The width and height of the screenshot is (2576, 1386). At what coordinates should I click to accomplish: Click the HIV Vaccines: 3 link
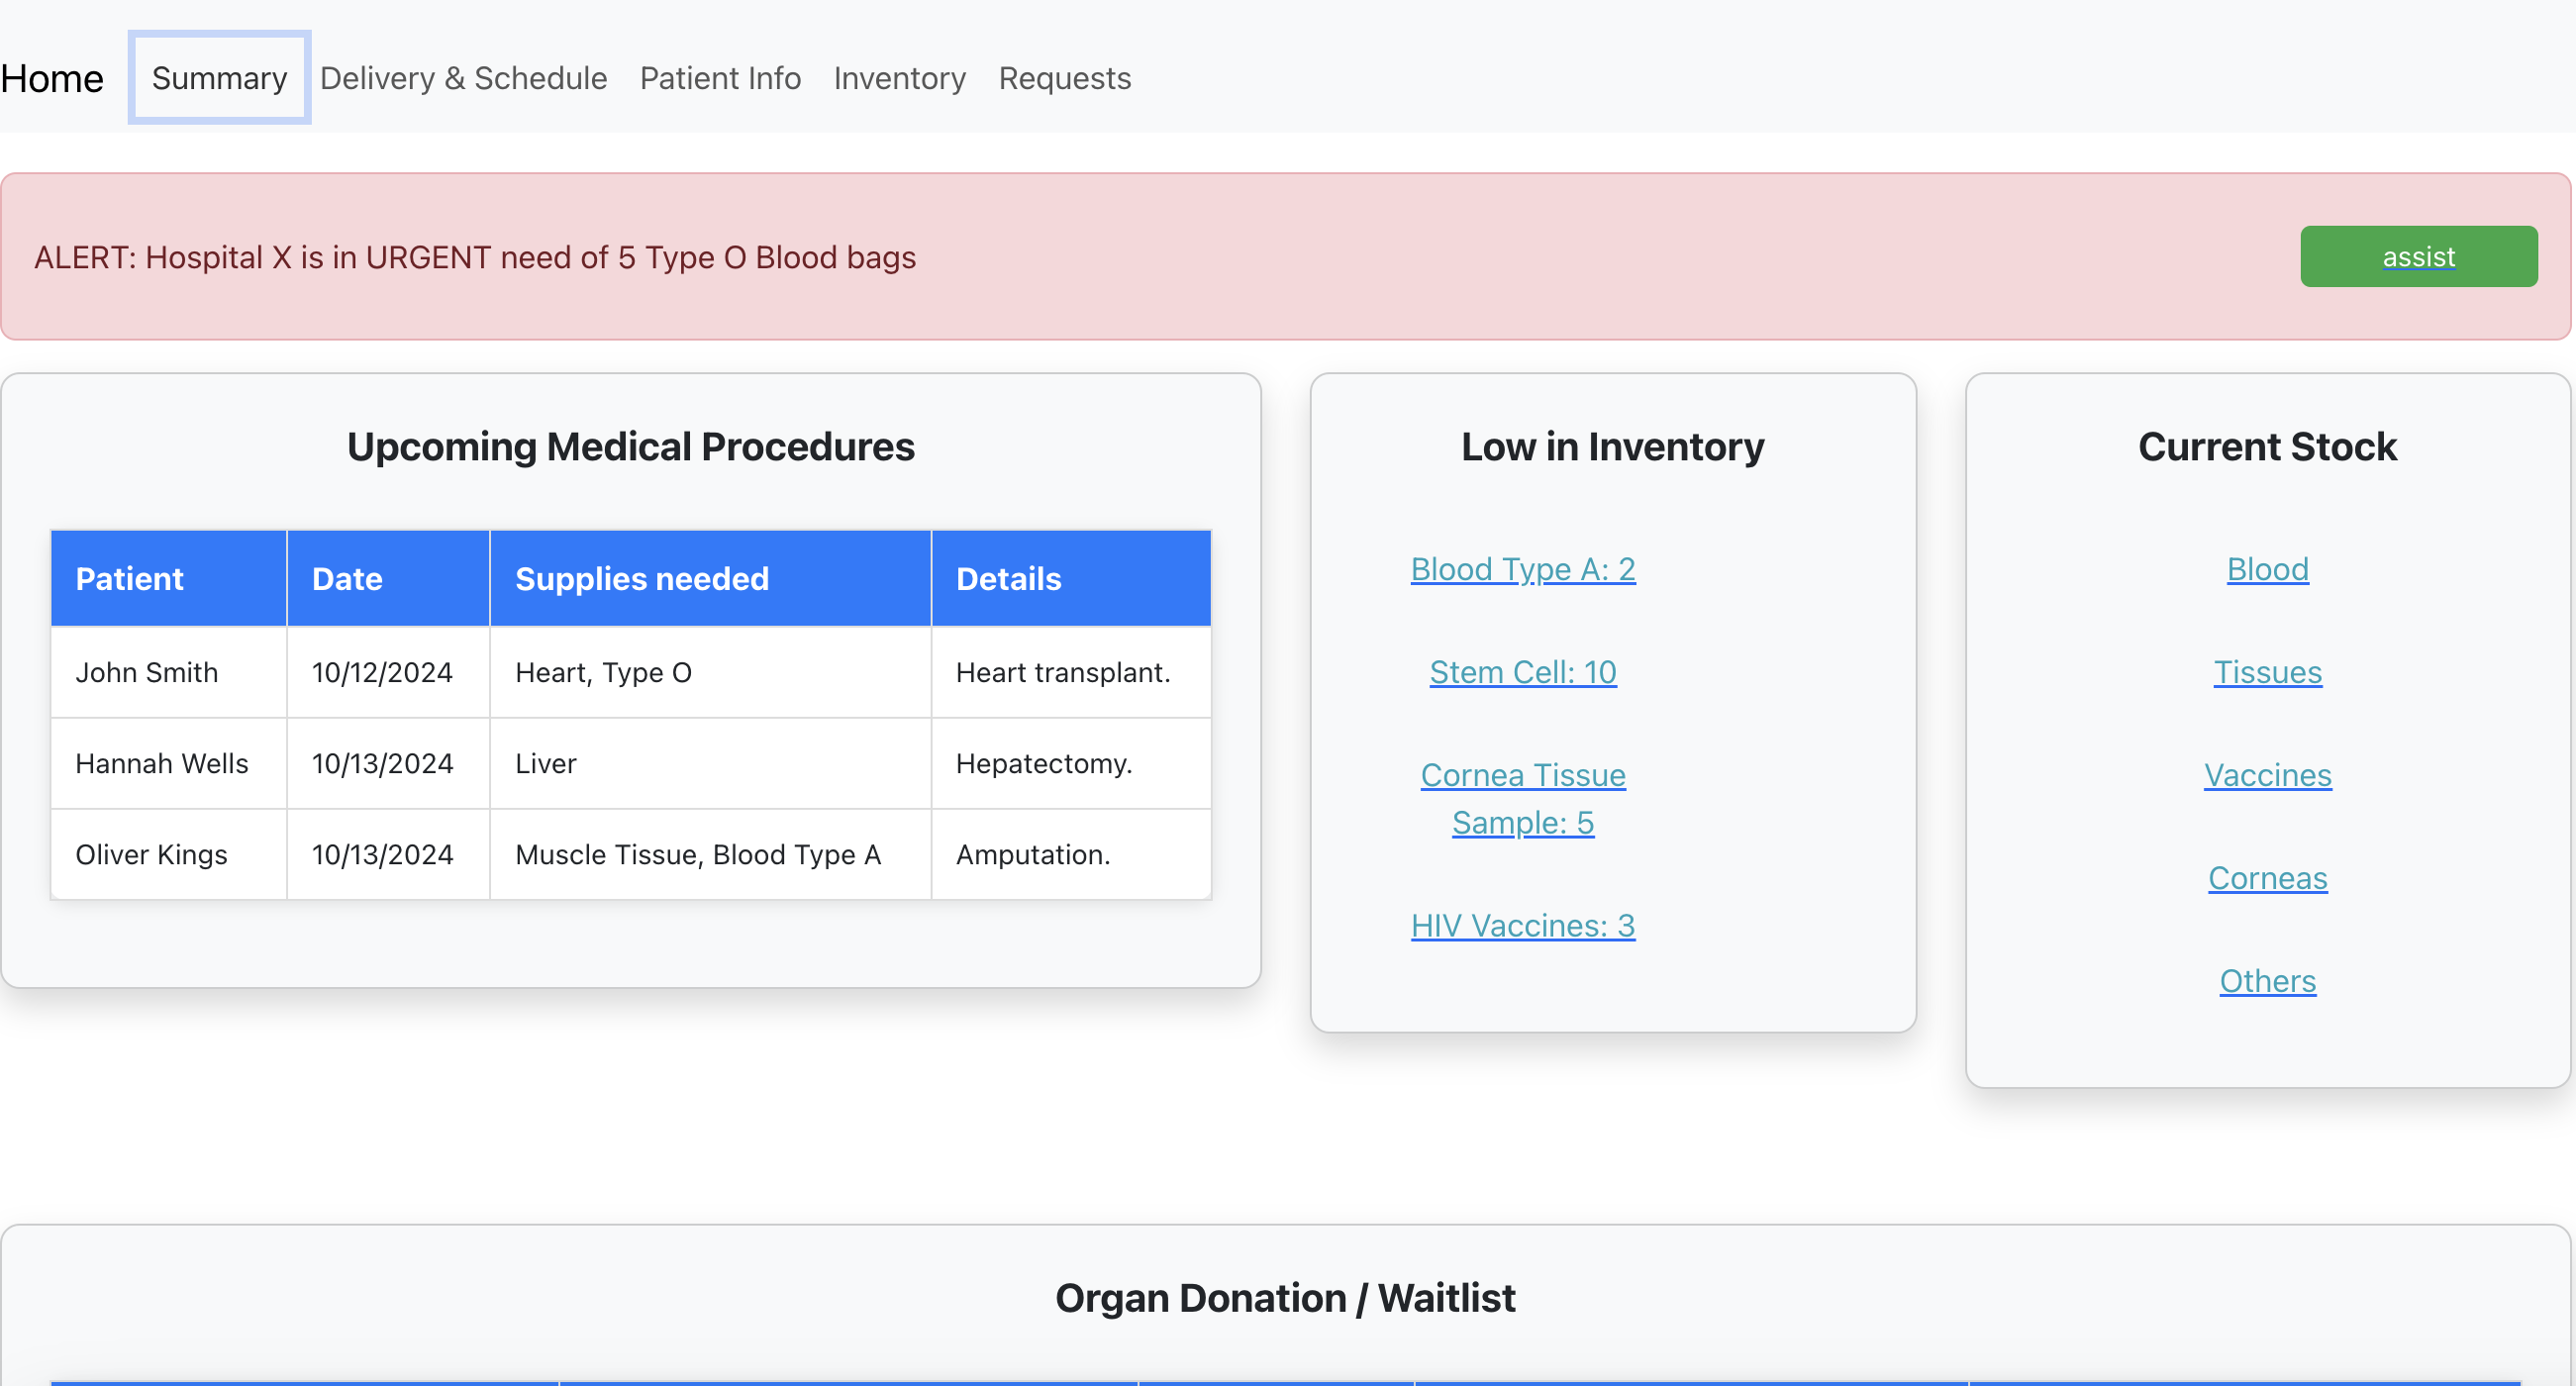[1522, 925]
